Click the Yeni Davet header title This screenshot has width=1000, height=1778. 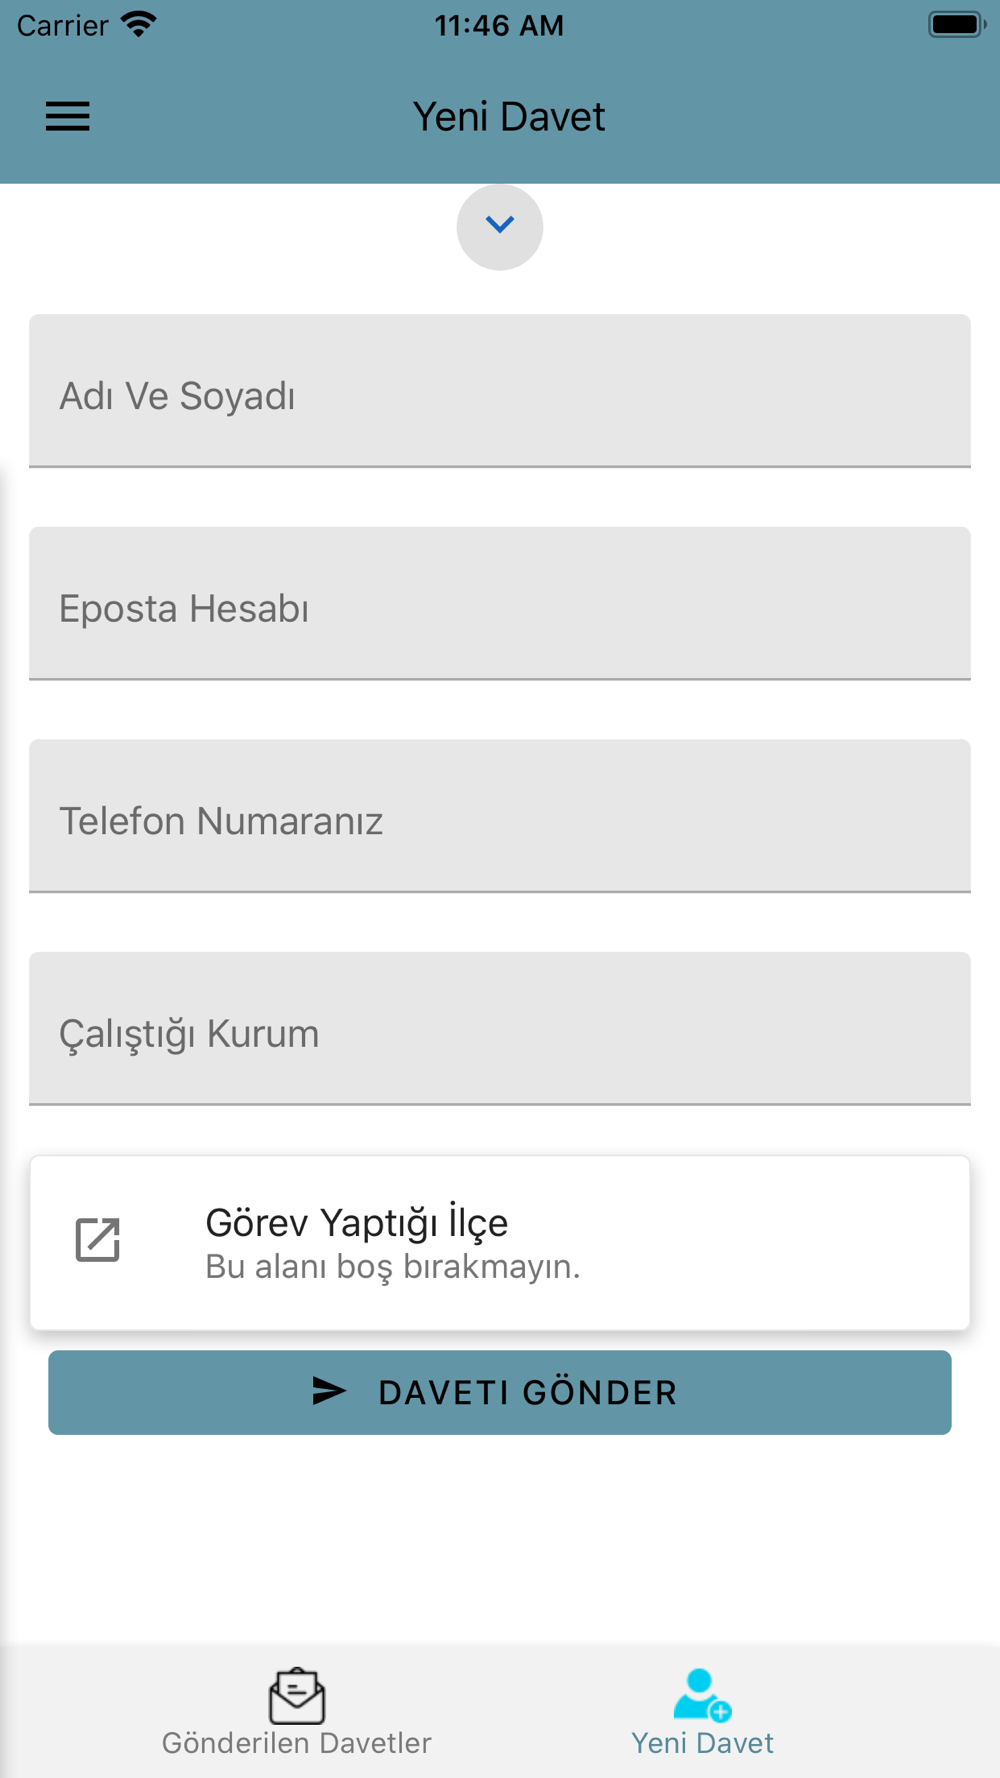509,117
